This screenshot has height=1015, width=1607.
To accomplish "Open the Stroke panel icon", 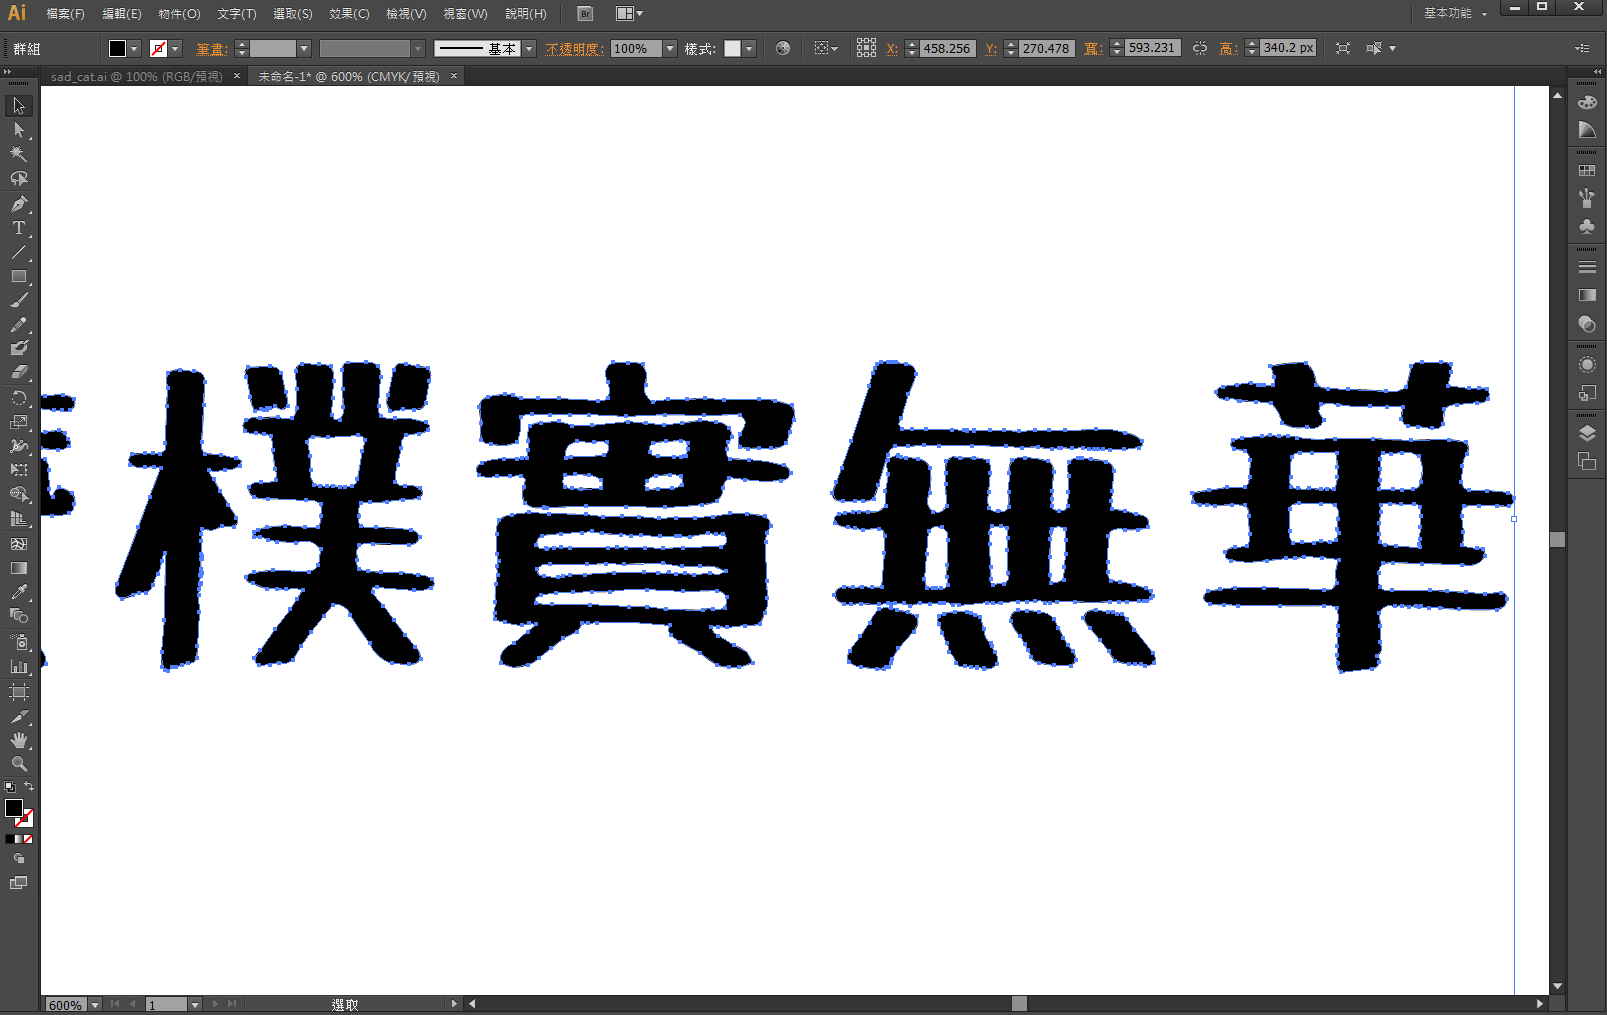I will point(1587,267).
